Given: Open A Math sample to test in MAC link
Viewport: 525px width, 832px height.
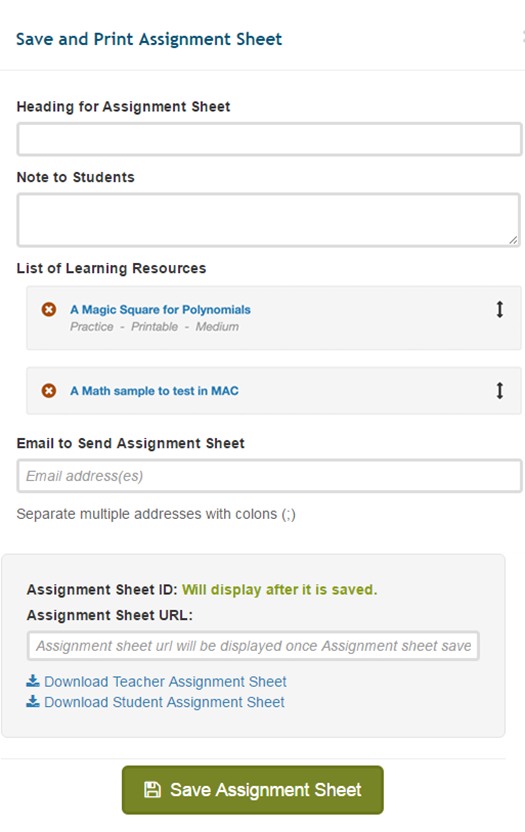Looking at the screenshot, I should click(154, 391).
